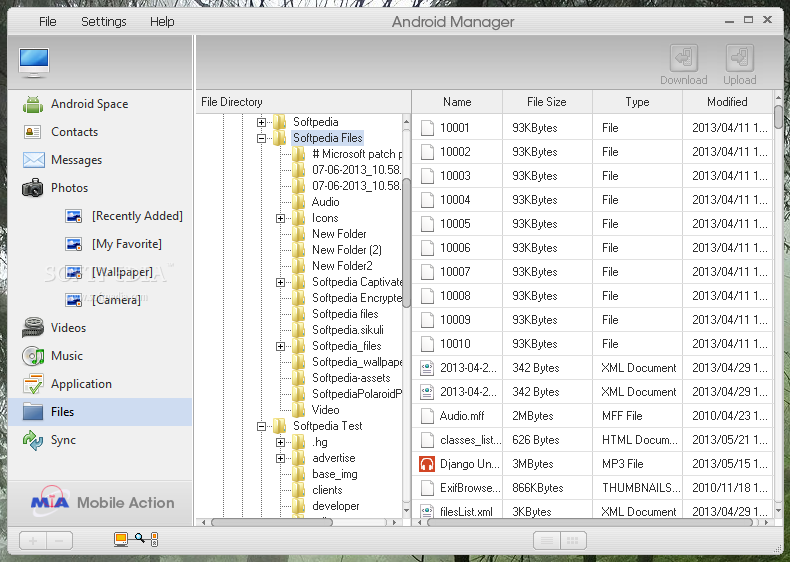Click the tree vertical scrollbar thumb
790x562 pixels.
pos(407,243)
